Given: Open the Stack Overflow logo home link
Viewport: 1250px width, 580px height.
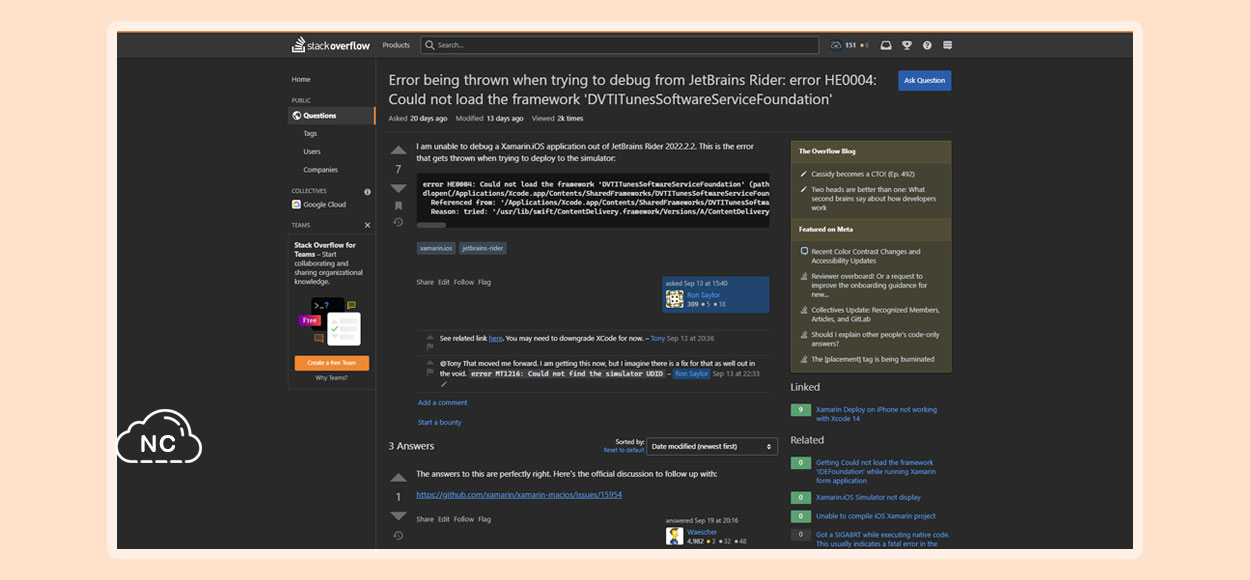Looking at the screenshot, I should pos(331,45).
